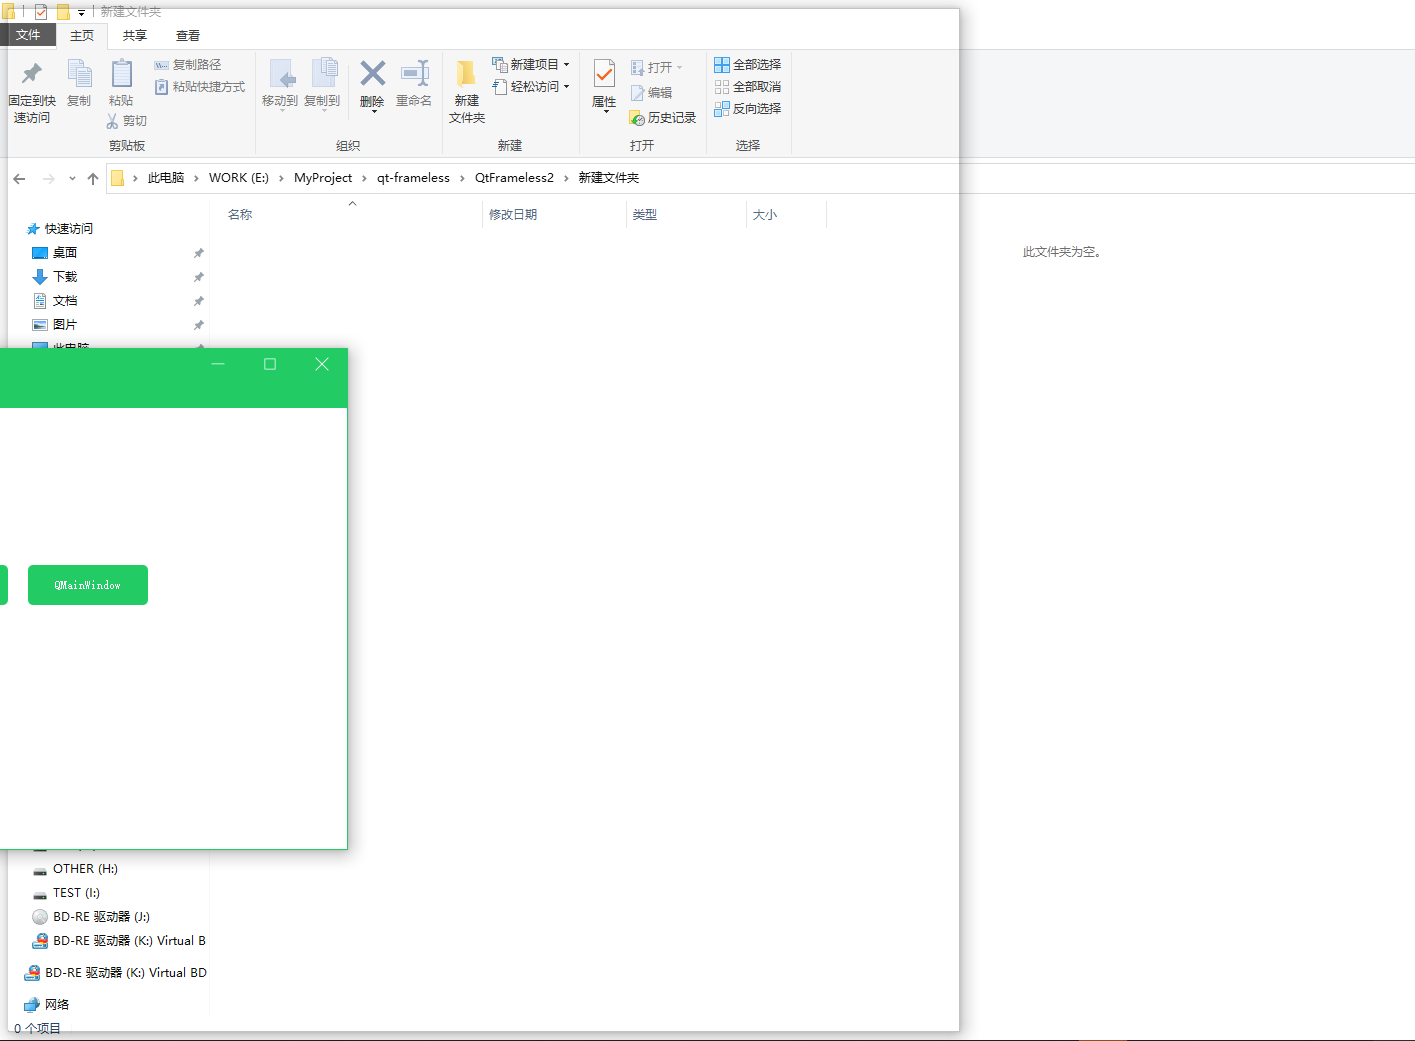This screenshot has height=1041, width=1415.
Task: Navigate up using the up-arrow icon
Action: click(x=93, y=178)
